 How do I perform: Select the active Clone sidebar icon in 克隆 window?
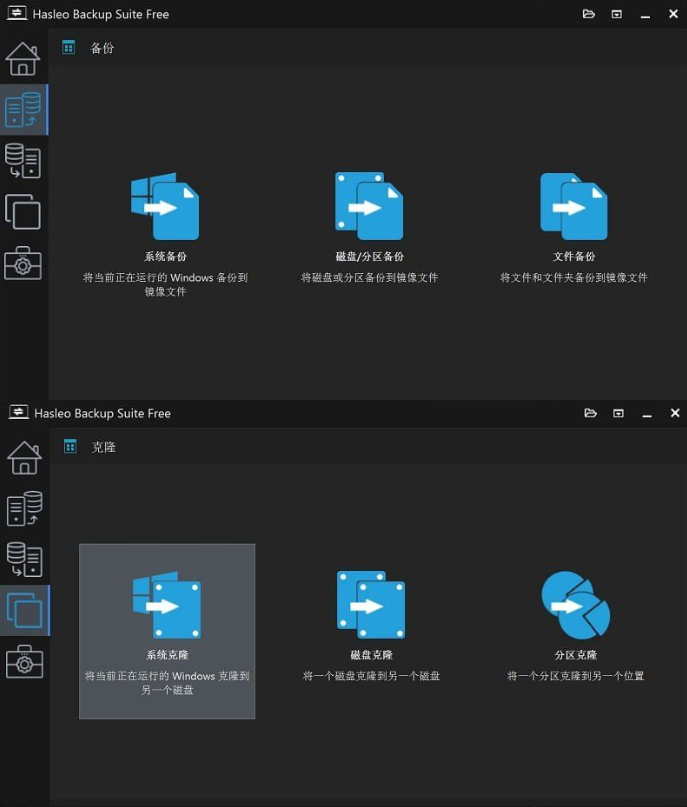(24, 610)
